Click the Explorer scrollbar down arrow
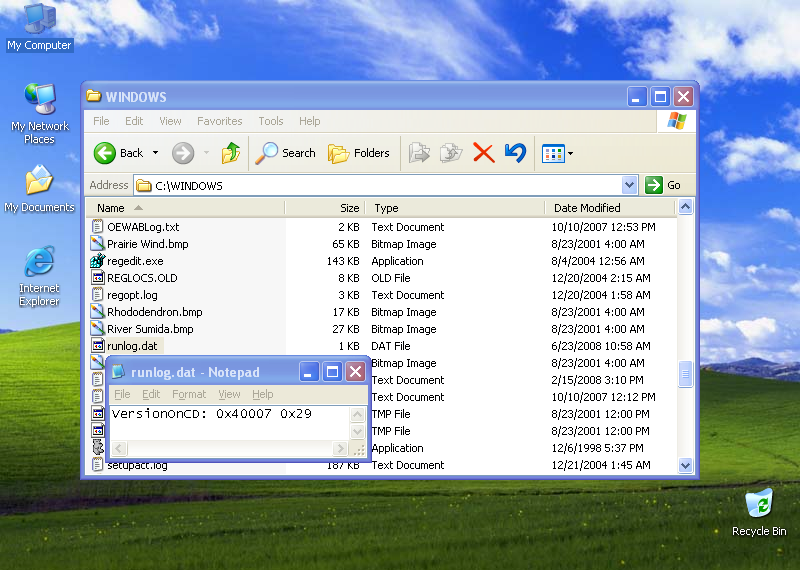Image resolution: width=800 pixels, height=570 pixels. [x=685, y=465]
